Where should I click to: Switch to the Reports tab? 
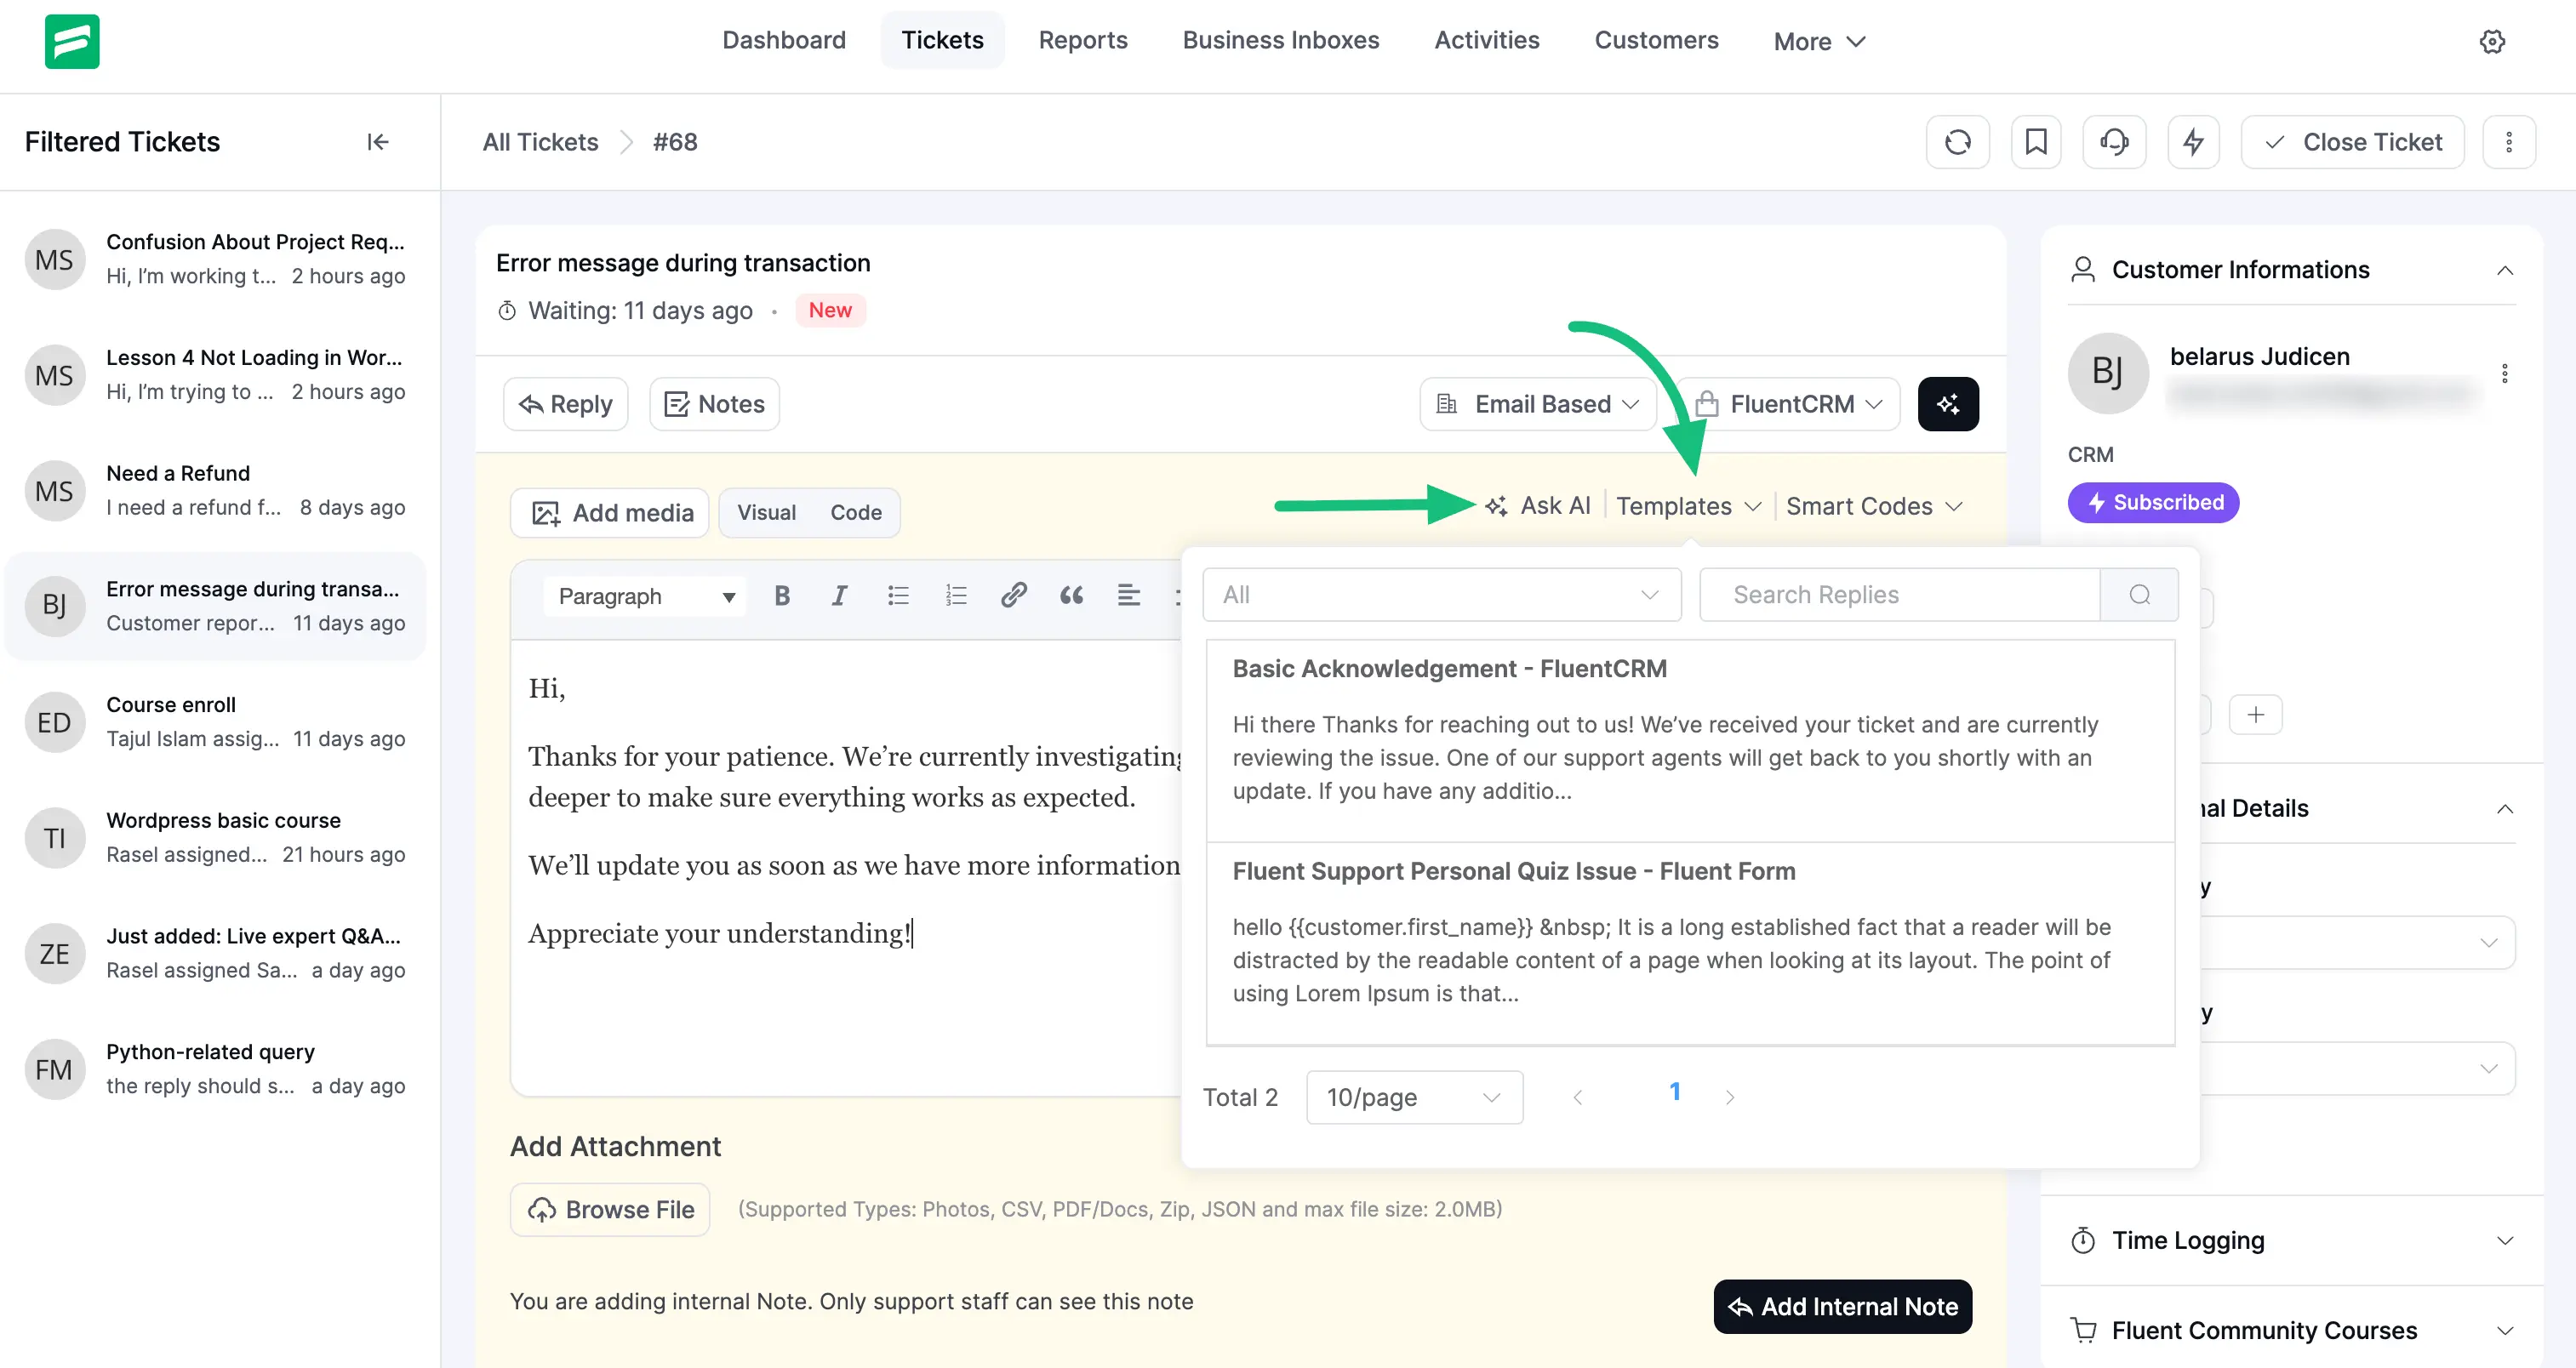click(1083, 40)
